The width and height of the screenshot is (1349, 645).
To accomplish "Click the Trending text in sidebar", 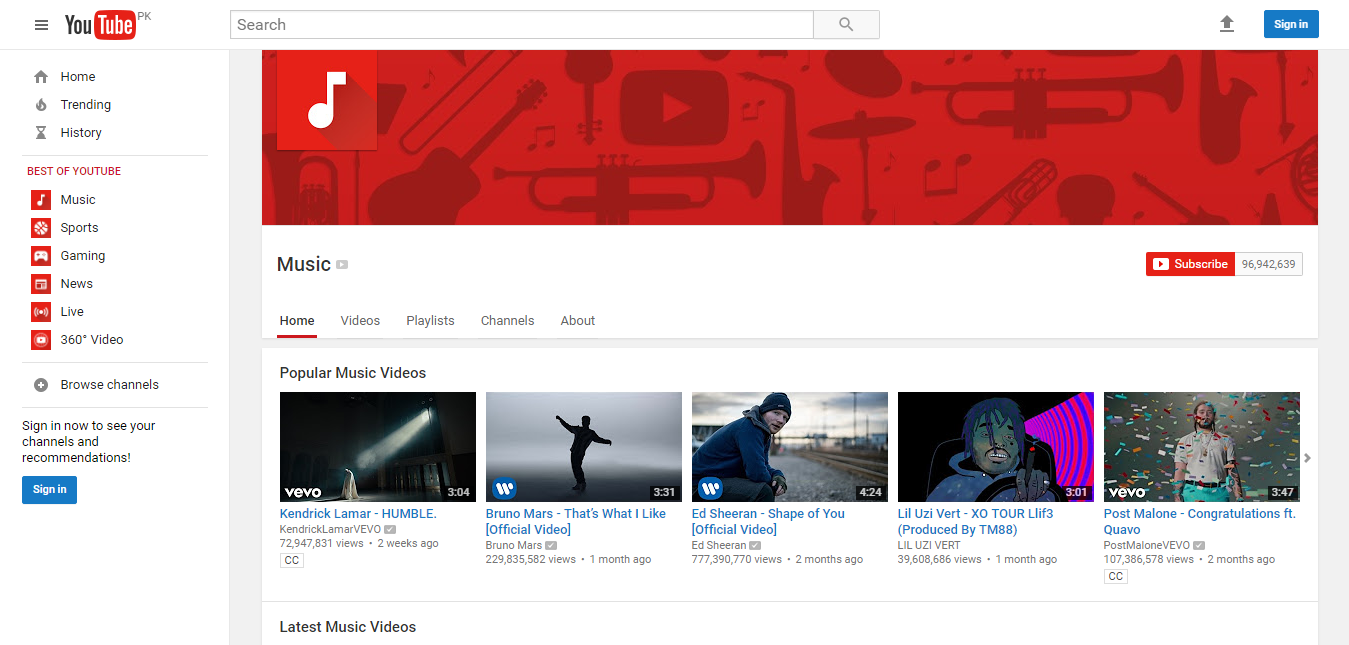I will [x=86, y=105].
